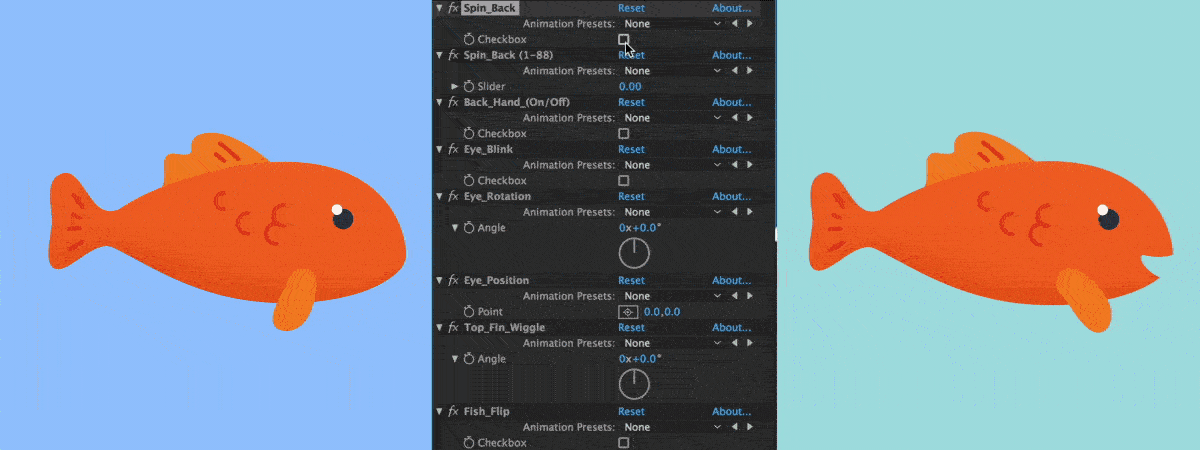The image size is (1200, 450).
Task: Click the stopwatch icon next to Slider
Action: pos(469,86)
